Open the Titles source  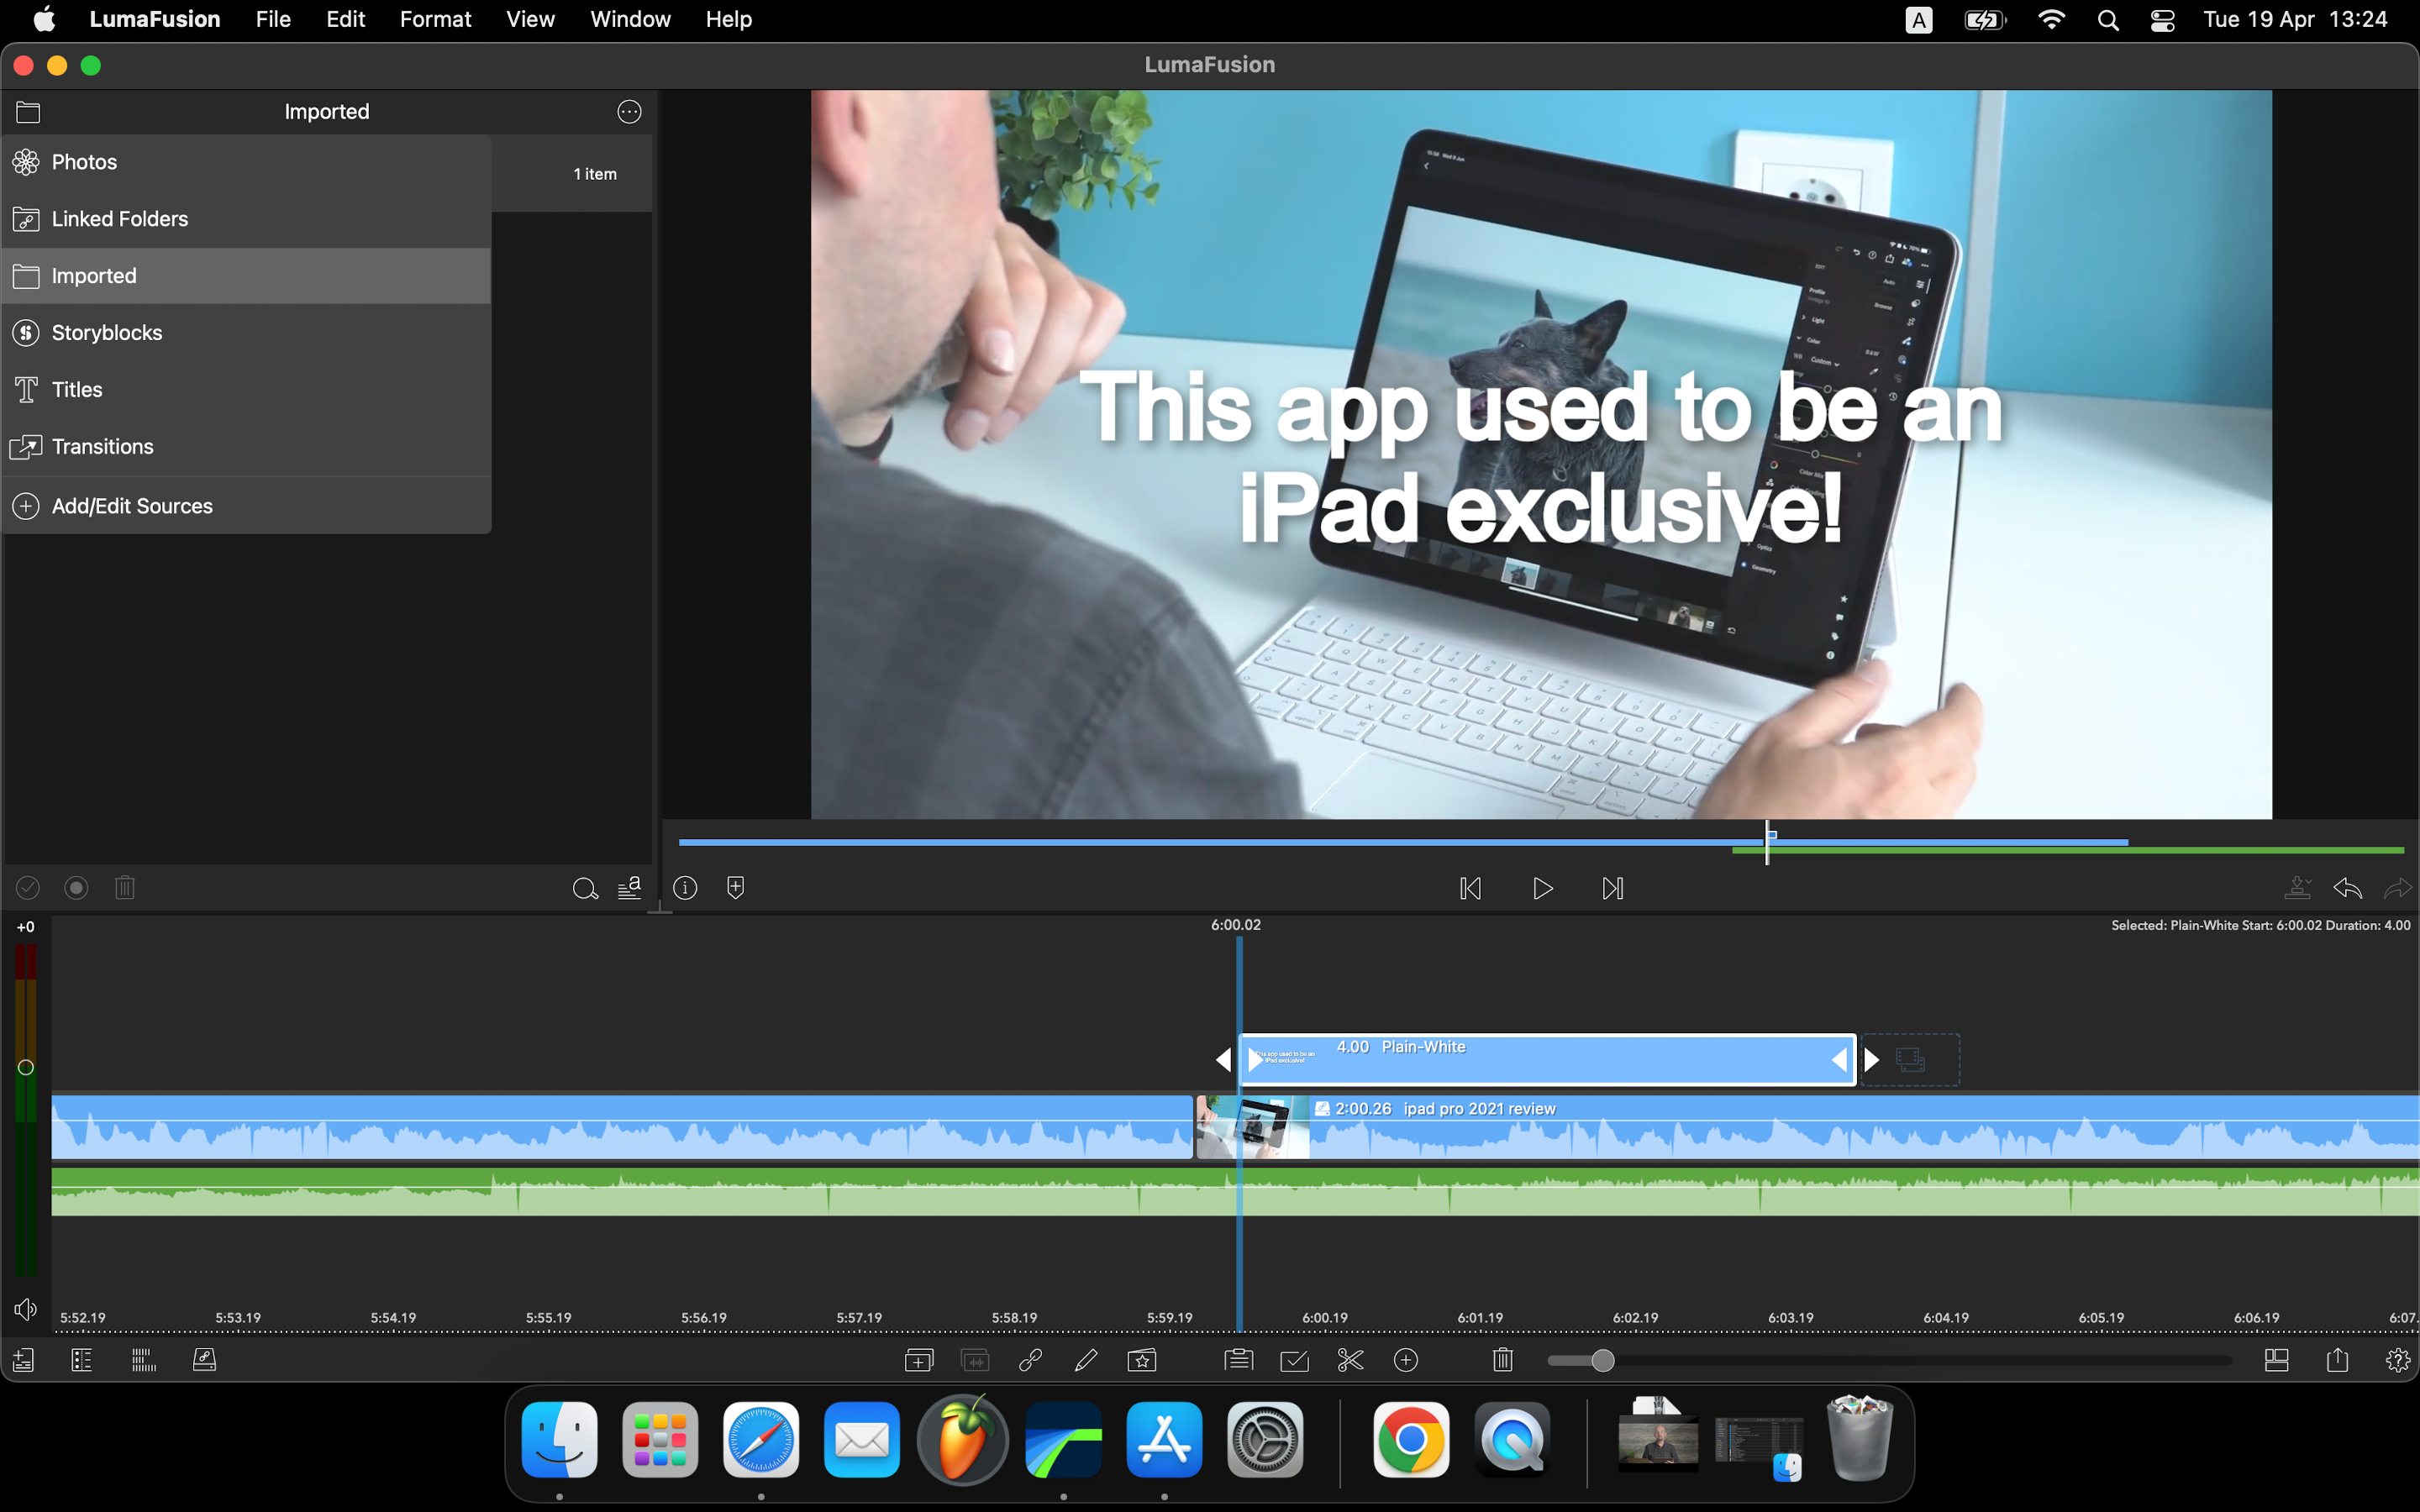pos(246,390)
